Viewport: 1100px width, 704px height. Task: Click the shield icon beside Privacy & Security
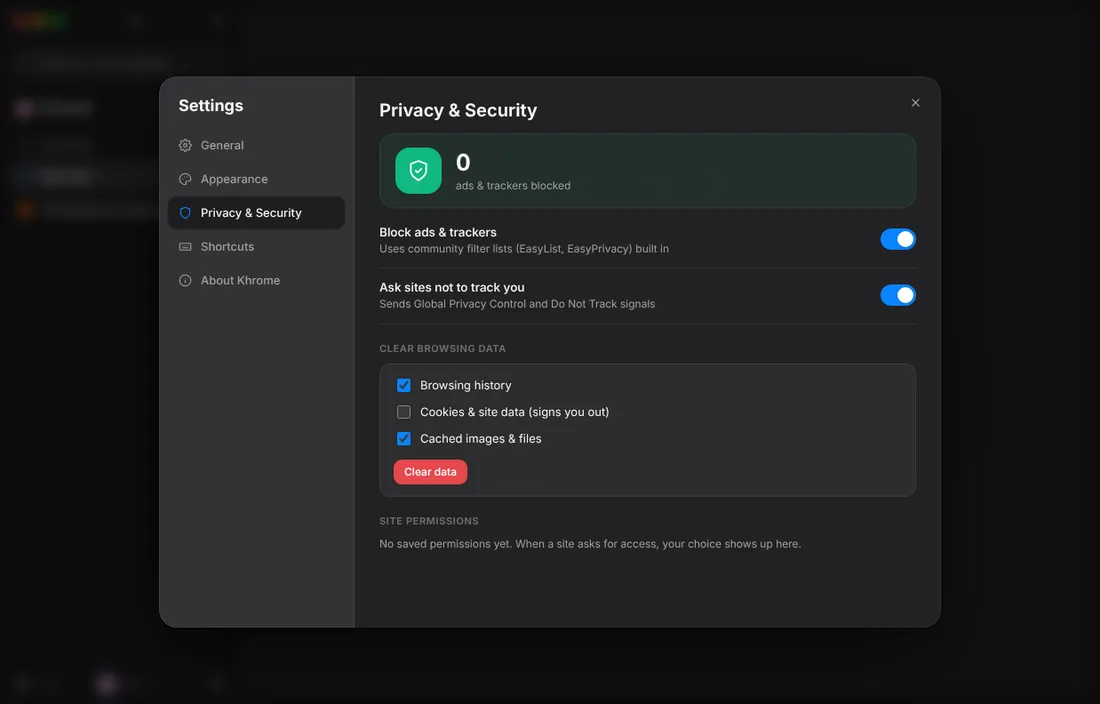(x=185, y=212)
